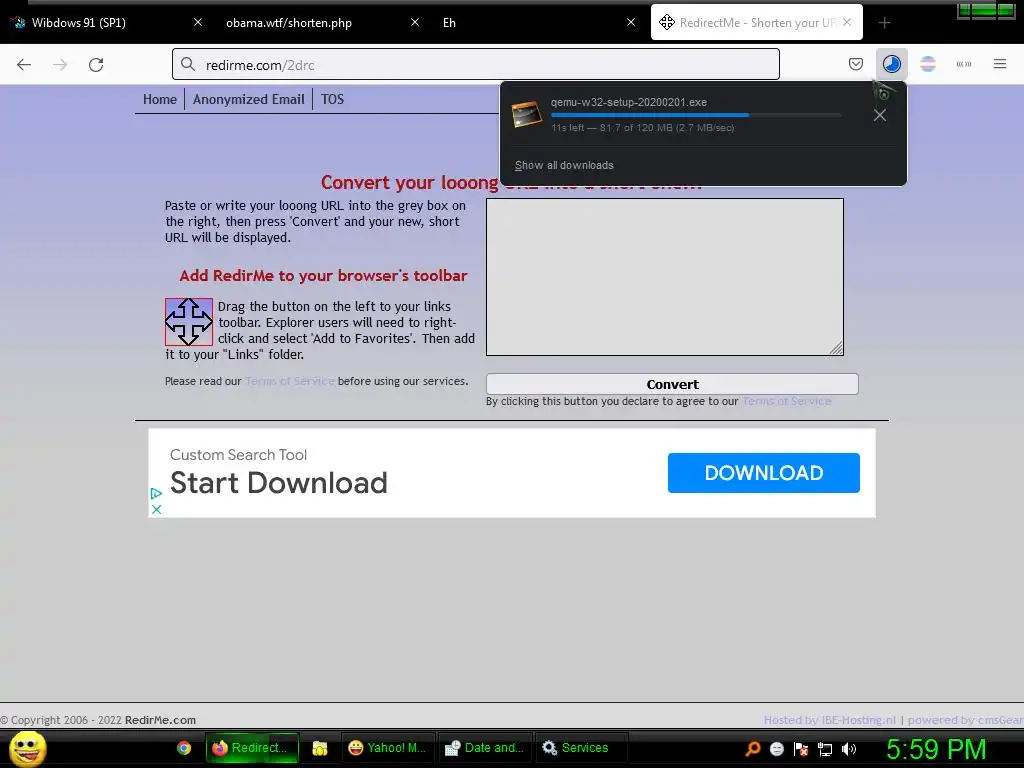Image resolution: width=1024 pixels, height=768 pixels.
Task: Click the resize grip of the URL text box
Action: pos(836,349)
